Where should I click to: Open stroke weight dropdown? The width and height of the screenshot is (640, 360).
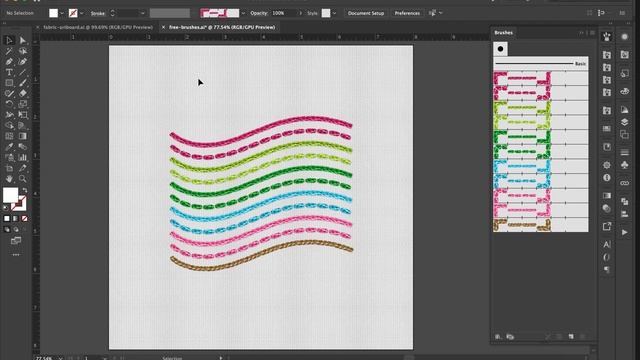pyautogui.click(x=142, y=13)
